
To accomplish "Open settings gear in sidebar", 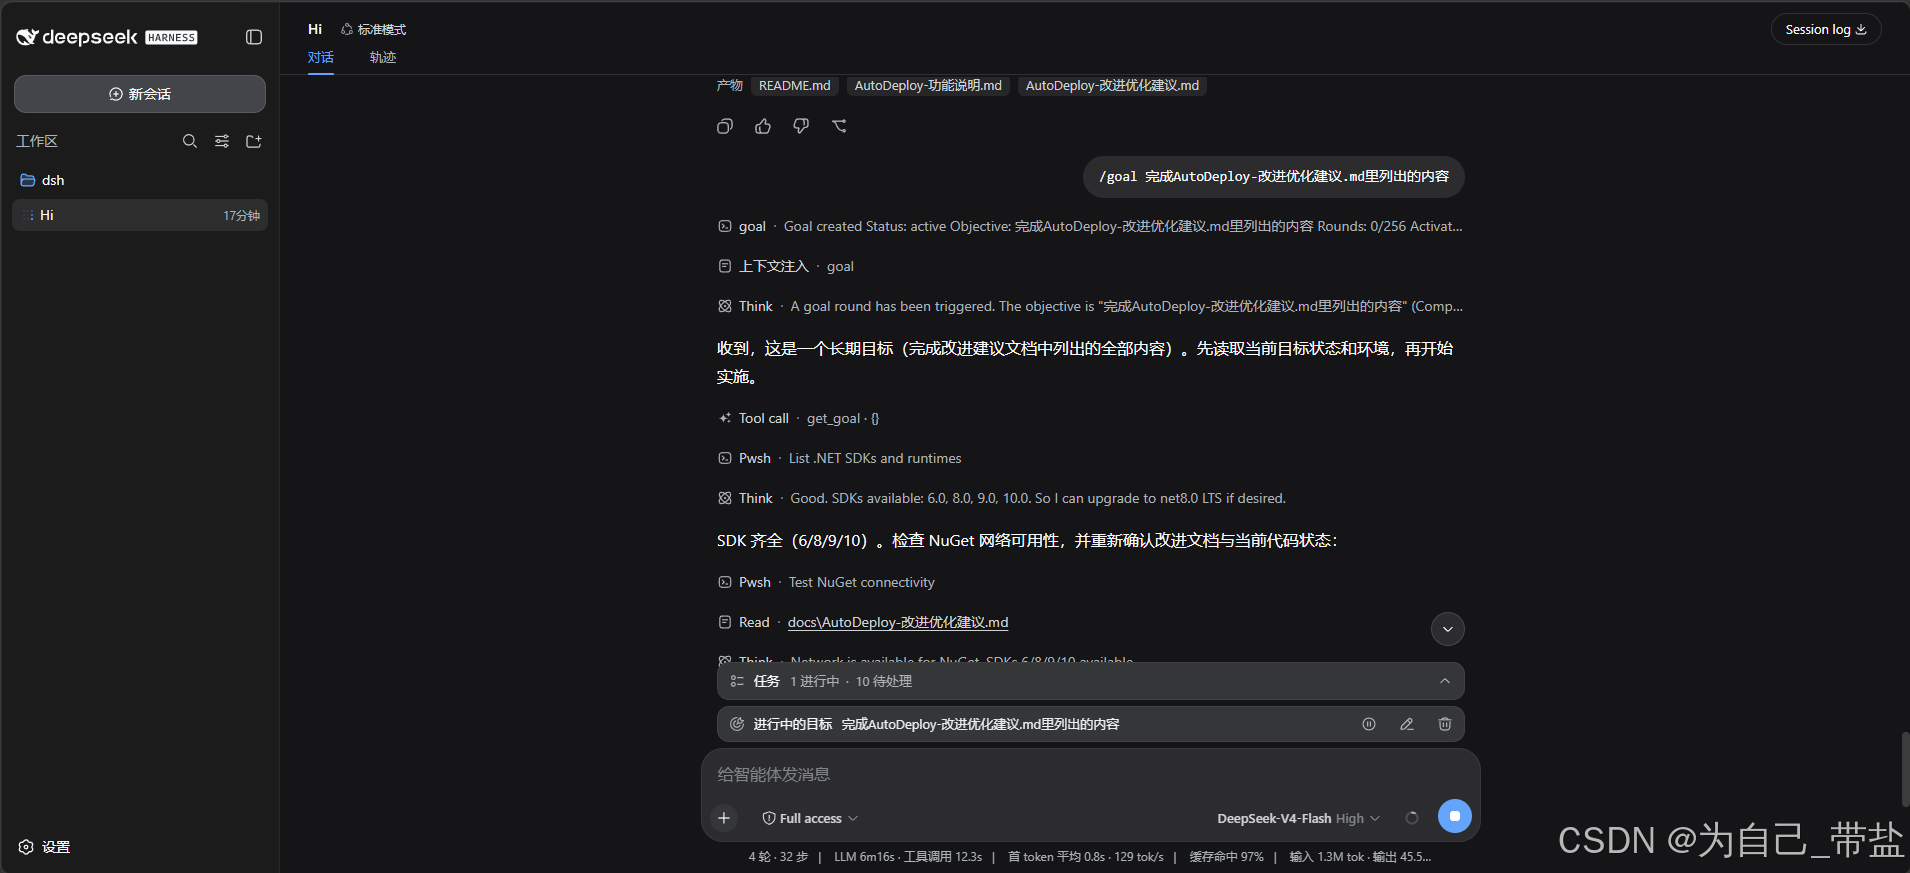I will tap(26, 847).
